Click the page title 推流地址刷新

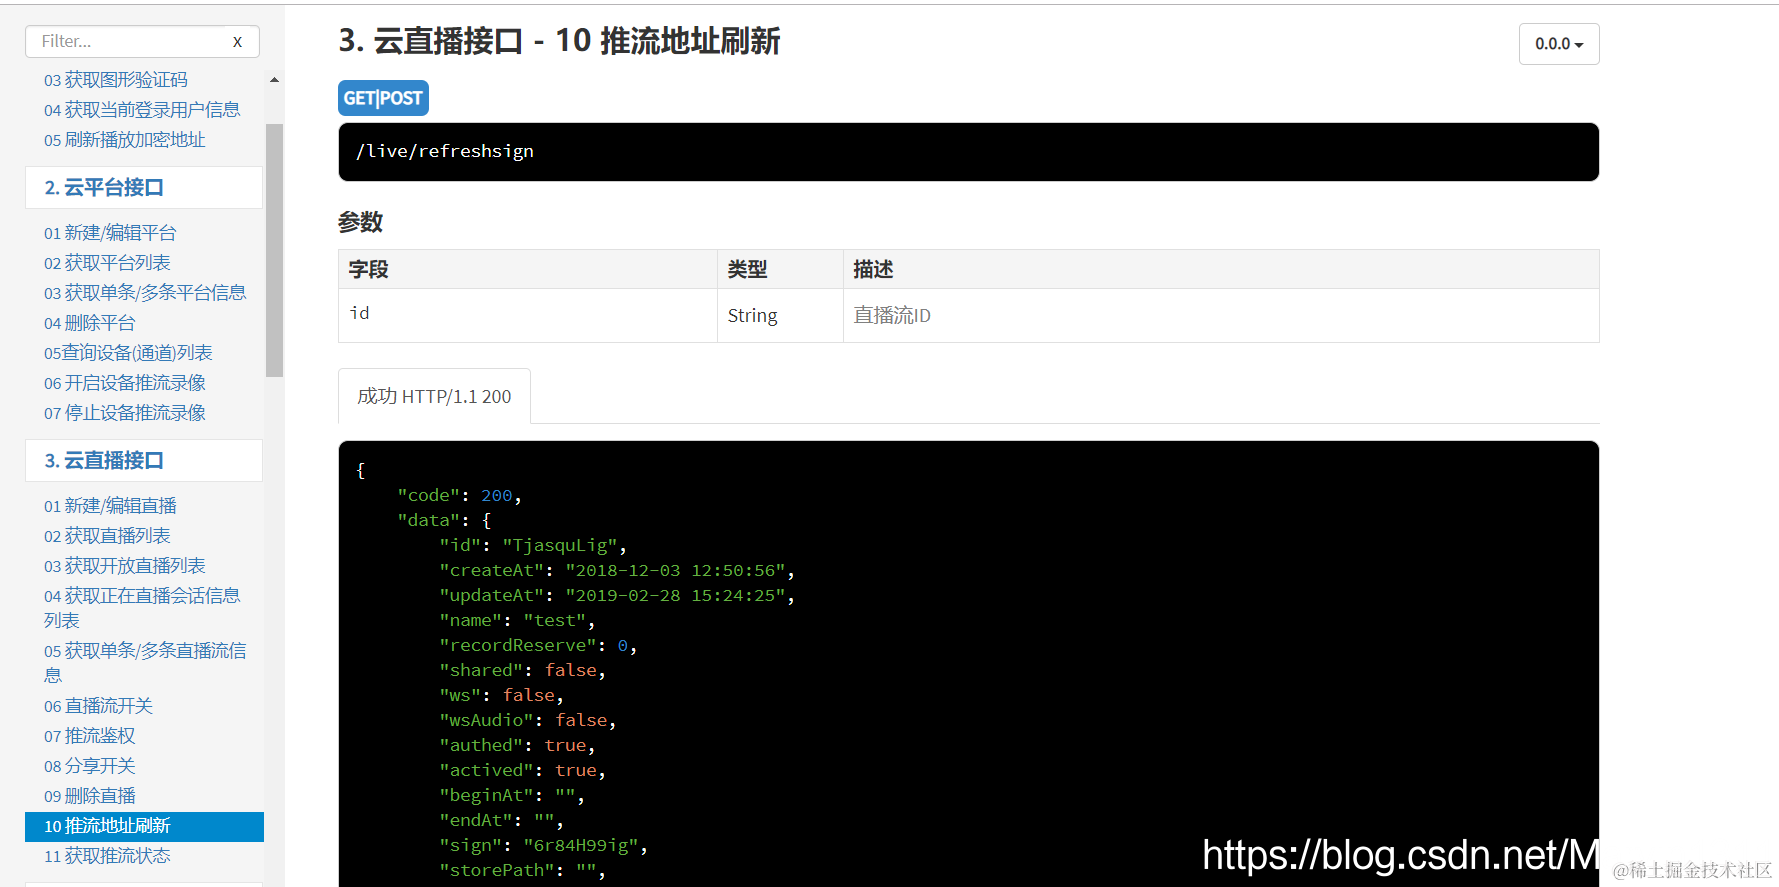690,41
